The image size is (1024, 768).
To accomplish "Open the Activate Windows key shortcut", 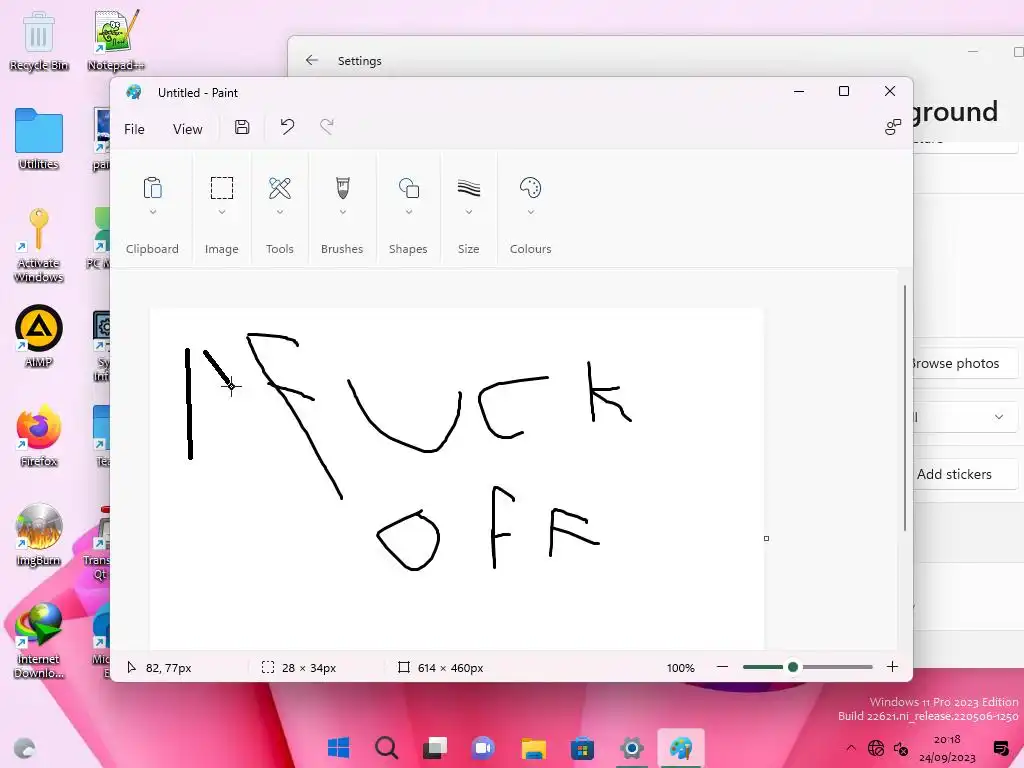I will click(x=39, y=245).
